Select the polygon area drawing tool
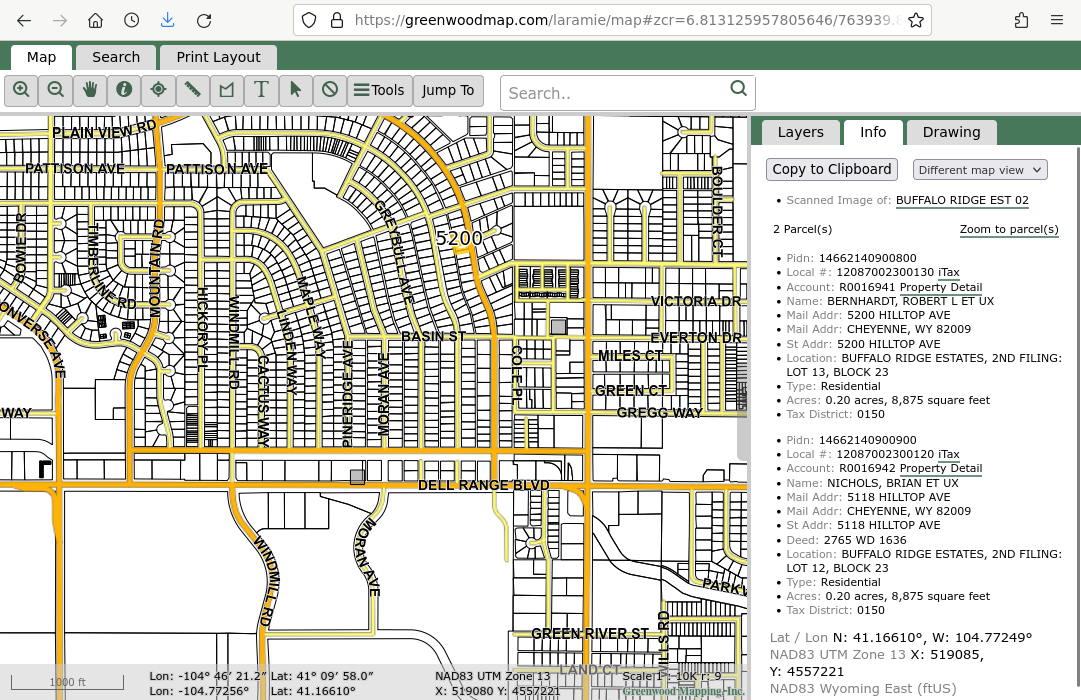The width and height of the screenshot is (1081, 700). click(227, 90)
